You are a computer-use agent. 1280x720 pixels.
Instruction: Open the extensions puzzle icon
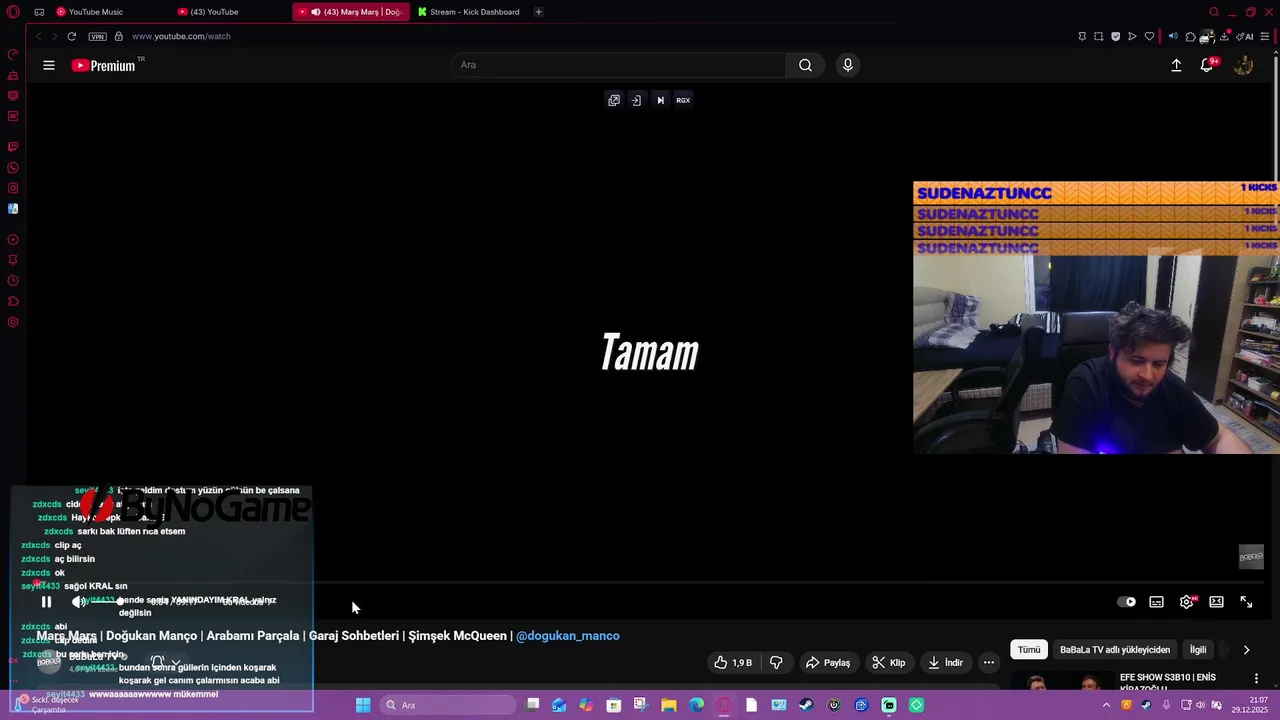(1190, 36)
